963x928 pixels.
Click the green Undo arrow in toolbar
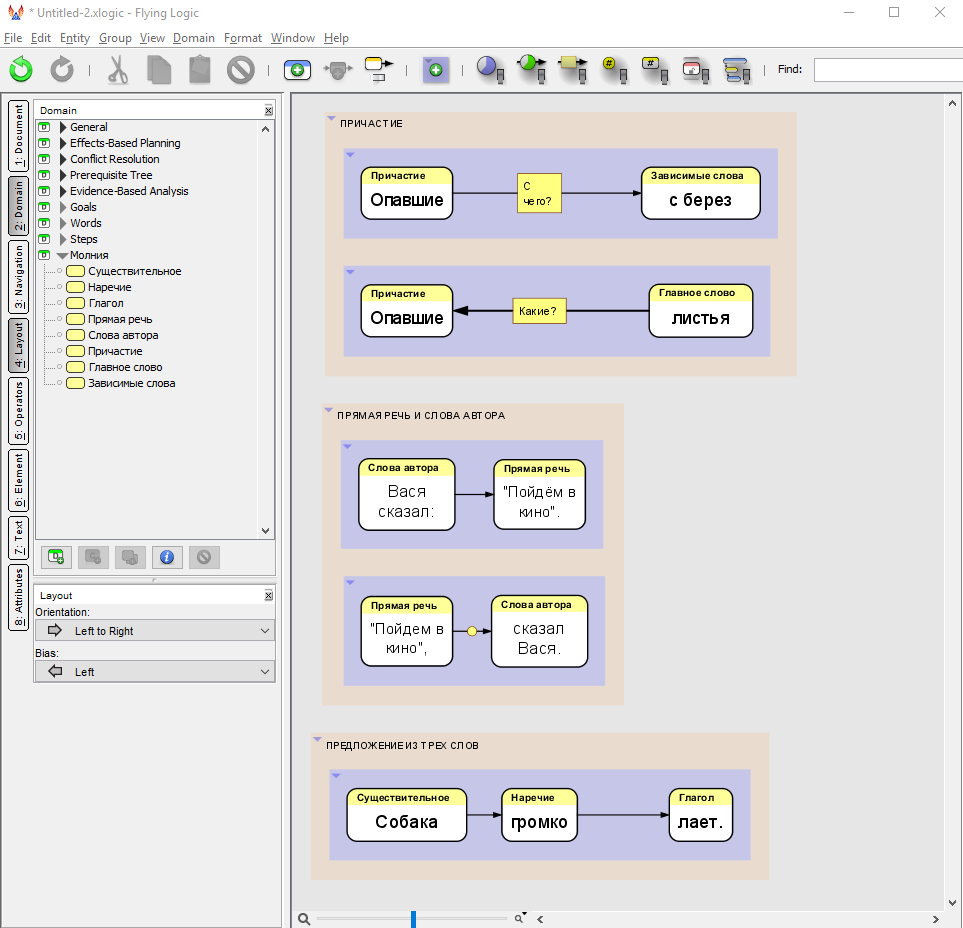(21, 69)
